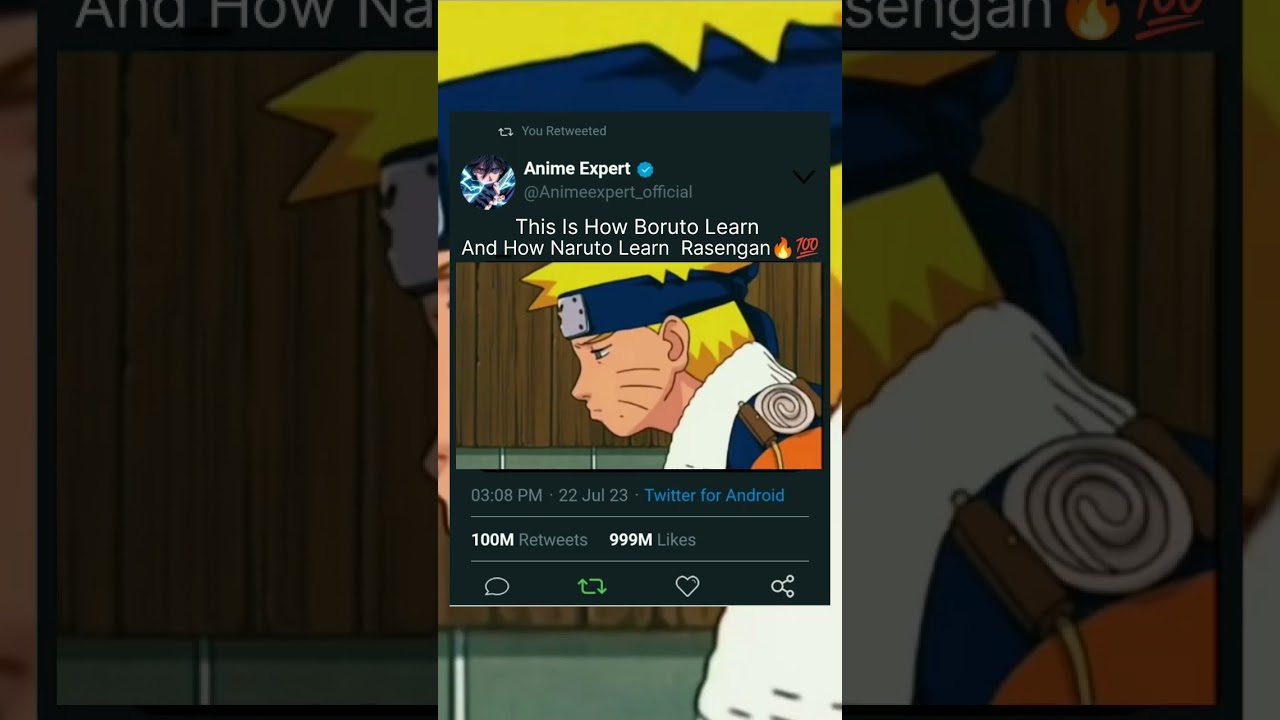Screen dimensions: 1280x720
Task: Click the fire emoji in tweet text
Action: 782,248
